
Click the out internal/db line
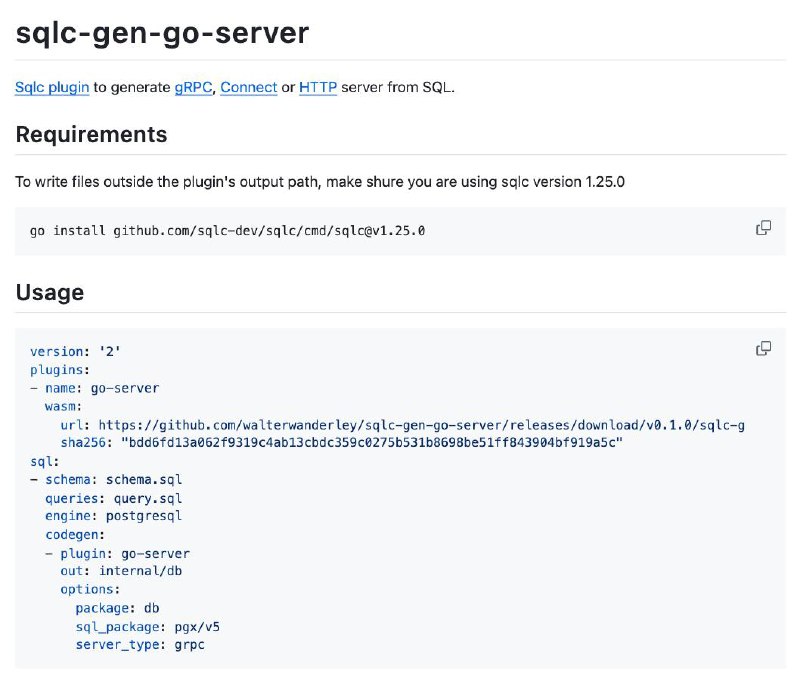tap(121, 571)
